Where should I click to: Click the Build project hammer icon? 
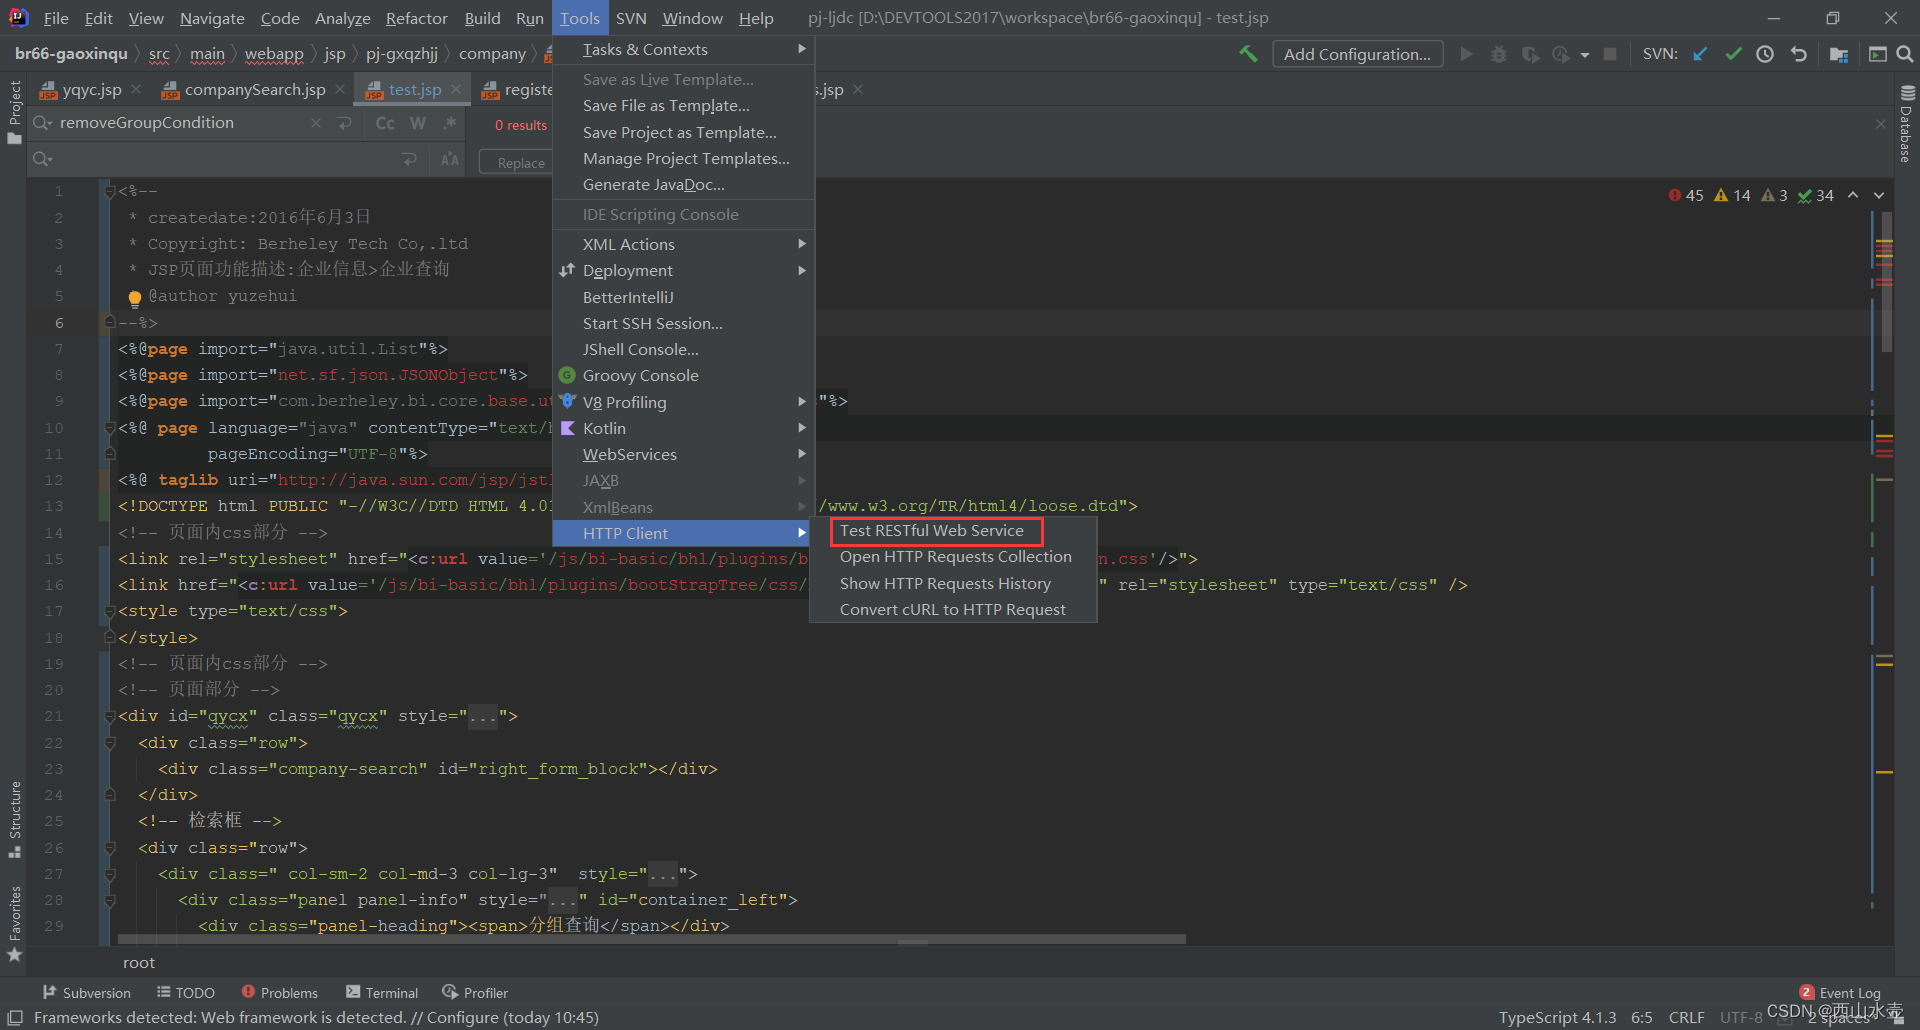coord(1248,54)
